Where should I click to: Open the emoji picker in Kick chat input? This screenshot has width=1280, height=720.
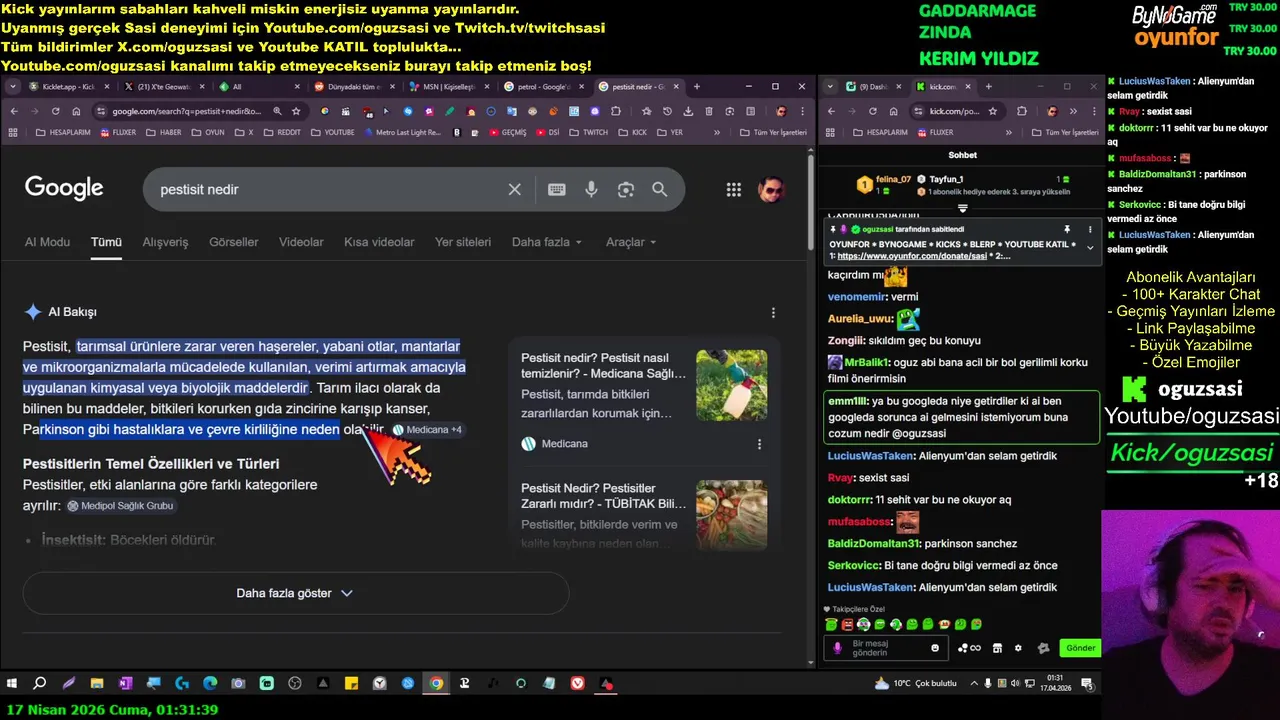[x=935, y=648]
